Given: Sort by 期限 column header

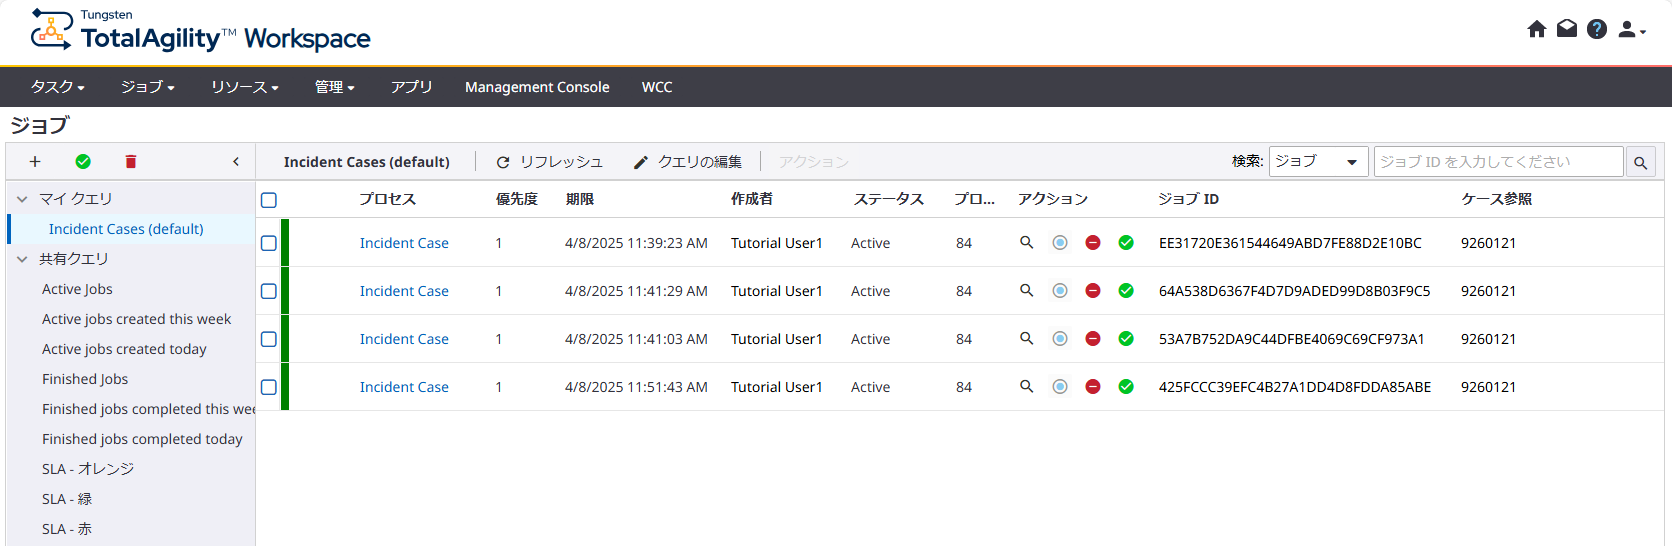Looking at the screenshot, I should (580, 199).
